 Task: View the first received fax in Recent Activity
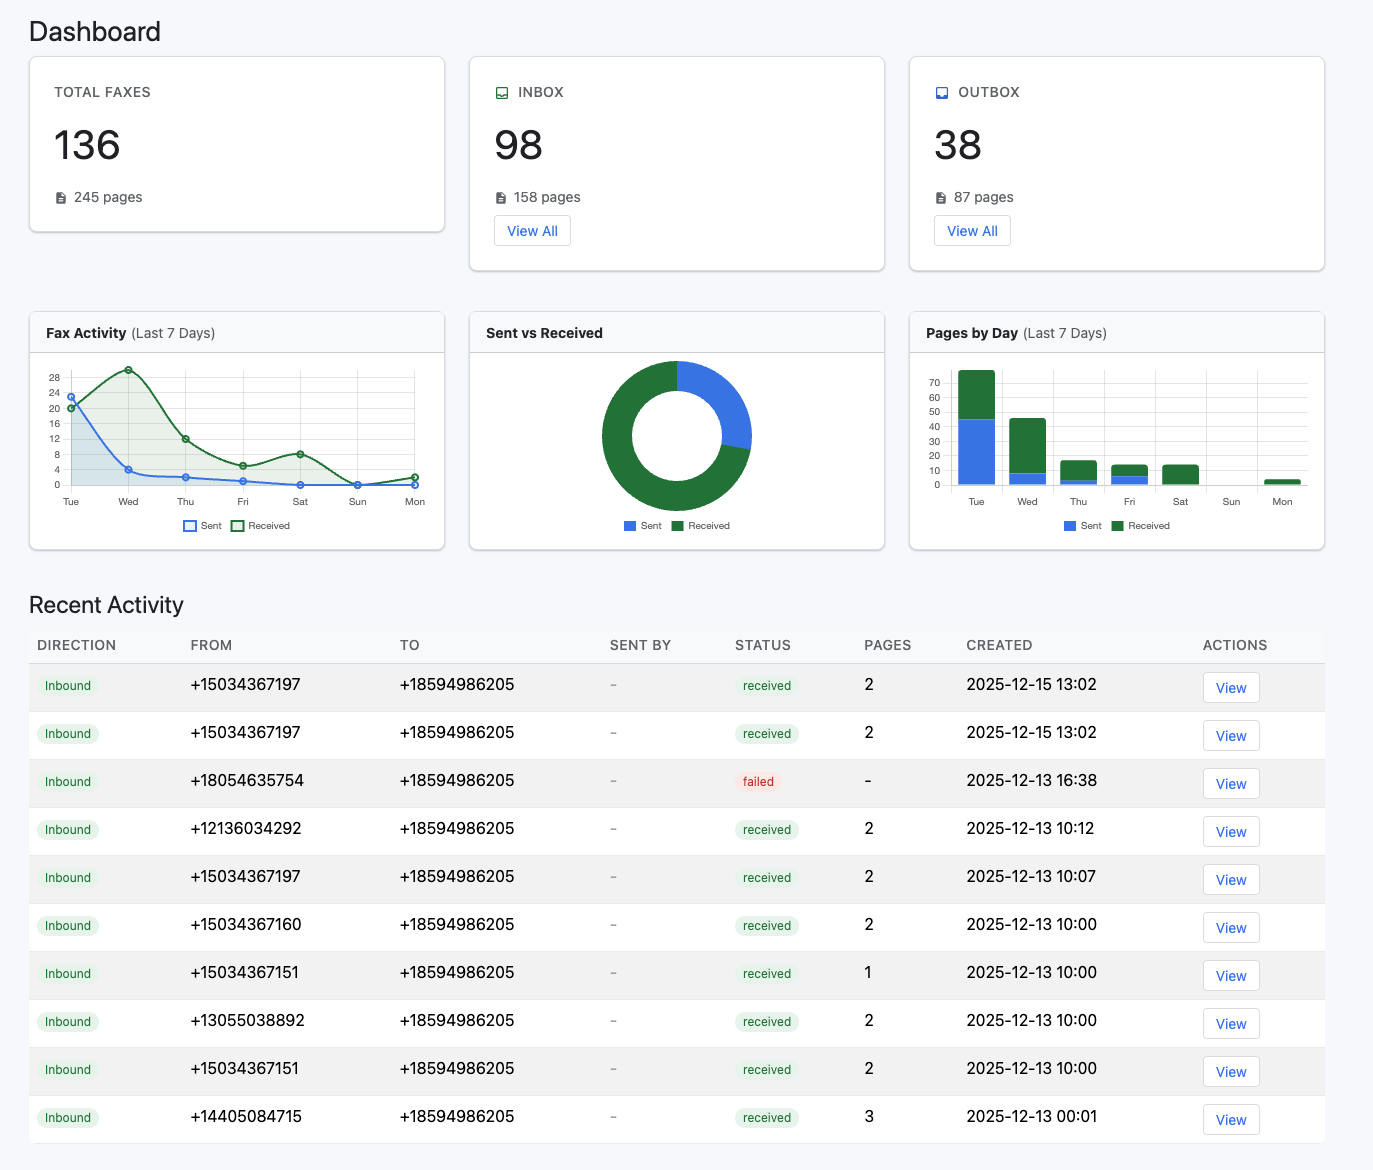click(x=1230, y=687)
